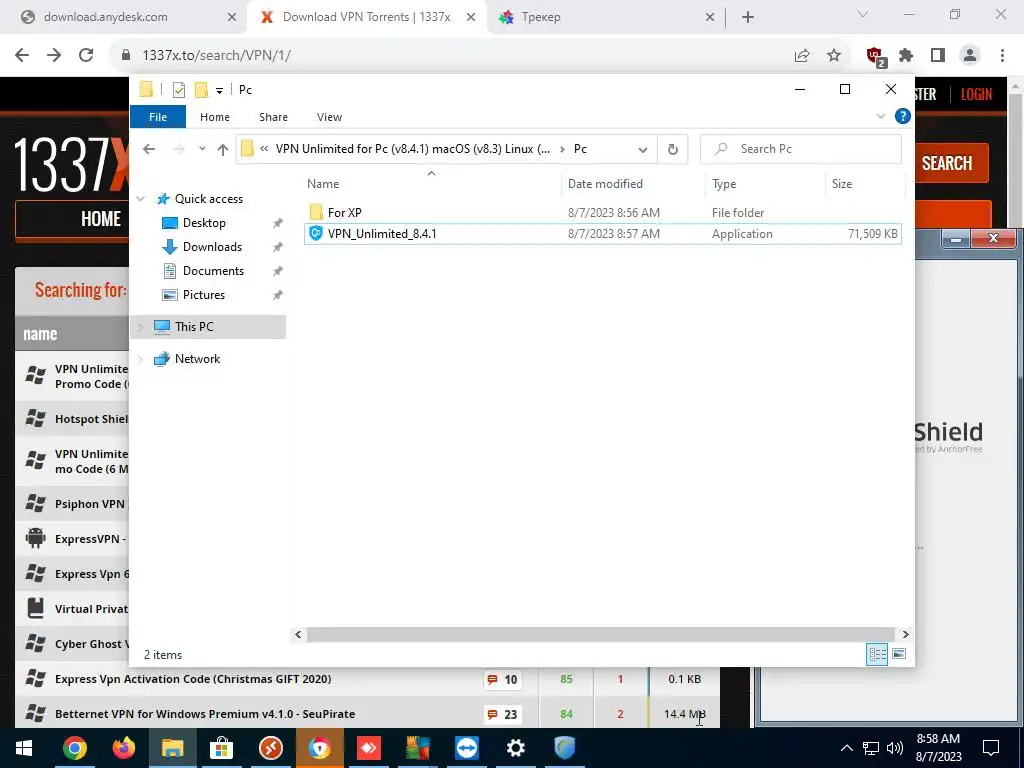Select Pictures in Quick access

point(203,295)
